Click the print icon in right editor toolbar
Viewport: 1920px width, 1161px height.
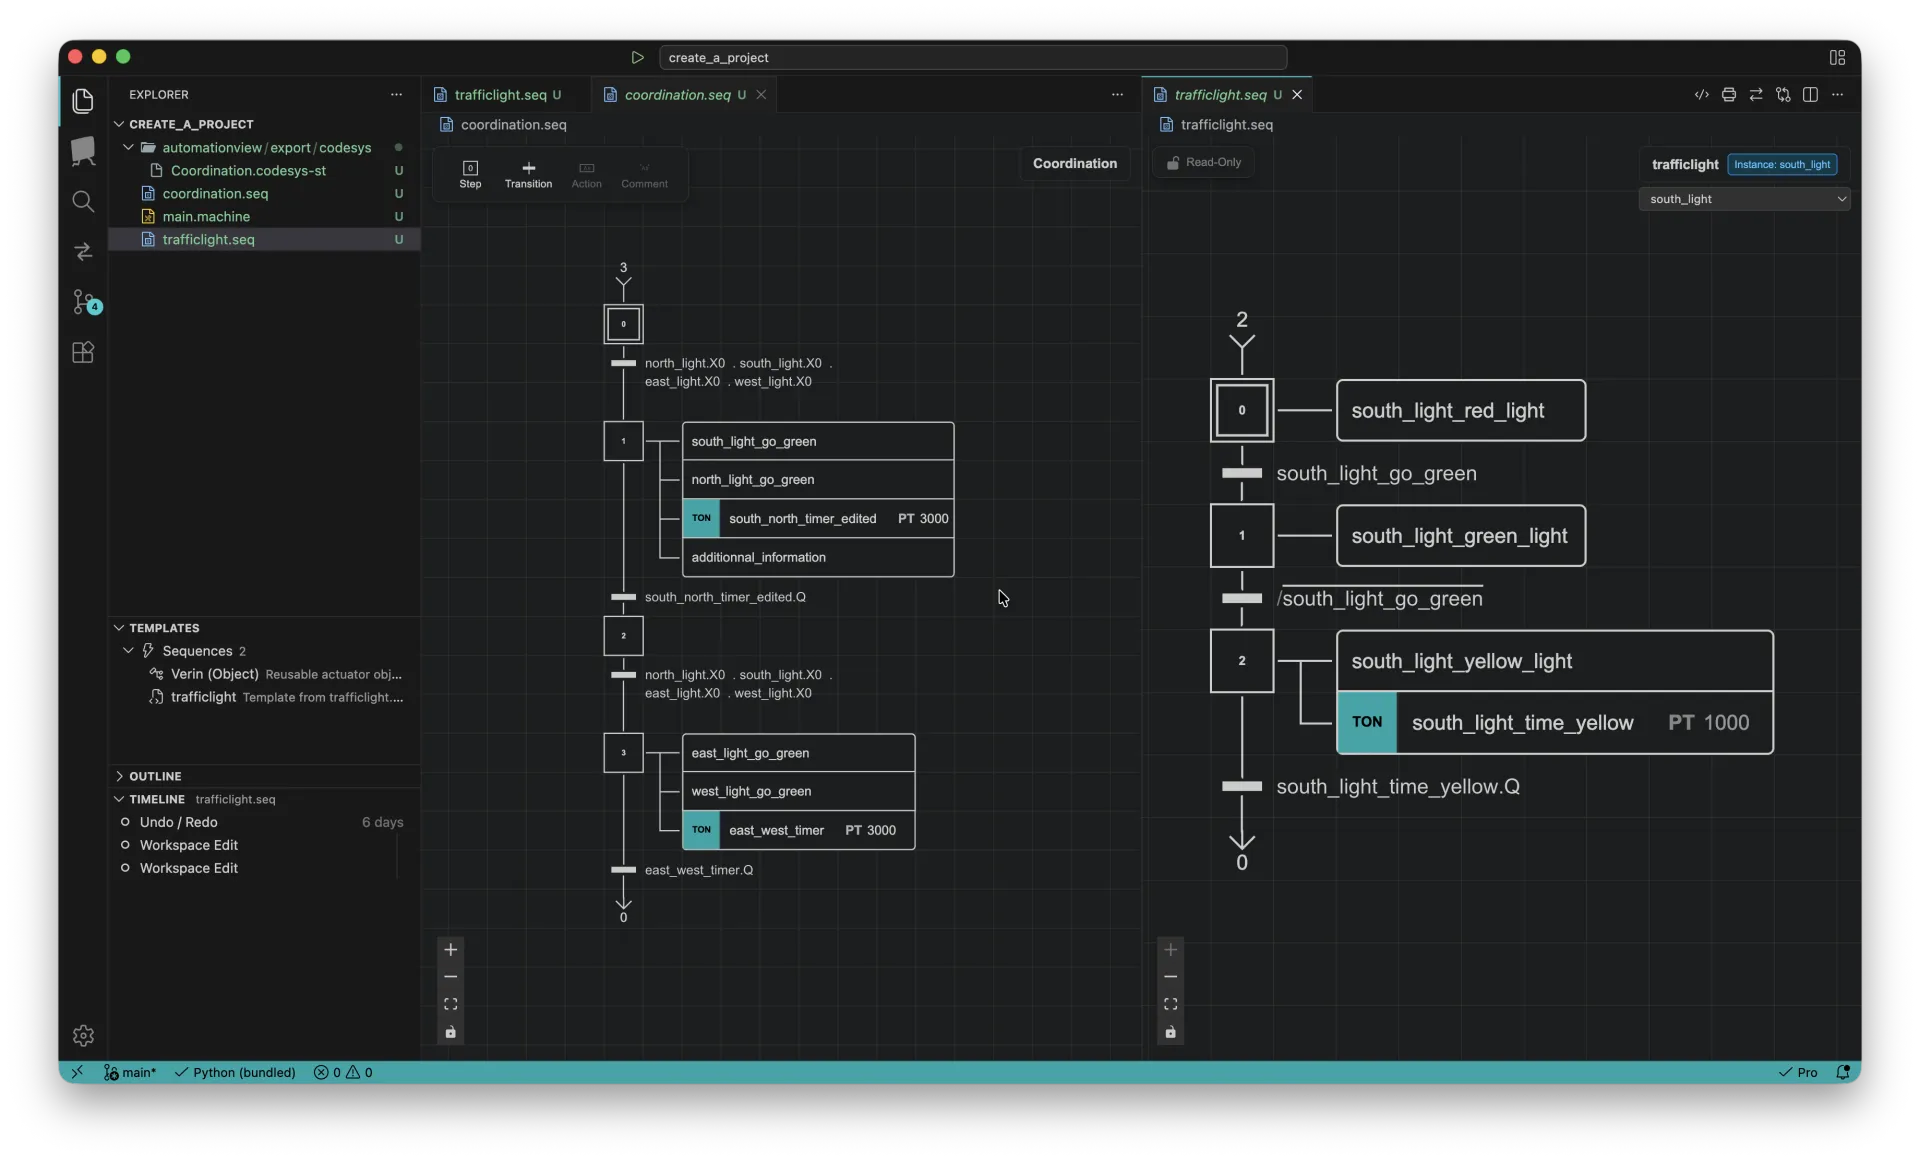pos(1728,95)
